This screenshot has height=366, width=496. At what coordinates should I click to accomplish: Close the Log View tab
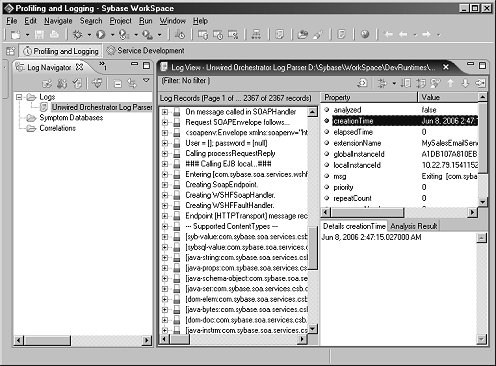coord(446,67)
